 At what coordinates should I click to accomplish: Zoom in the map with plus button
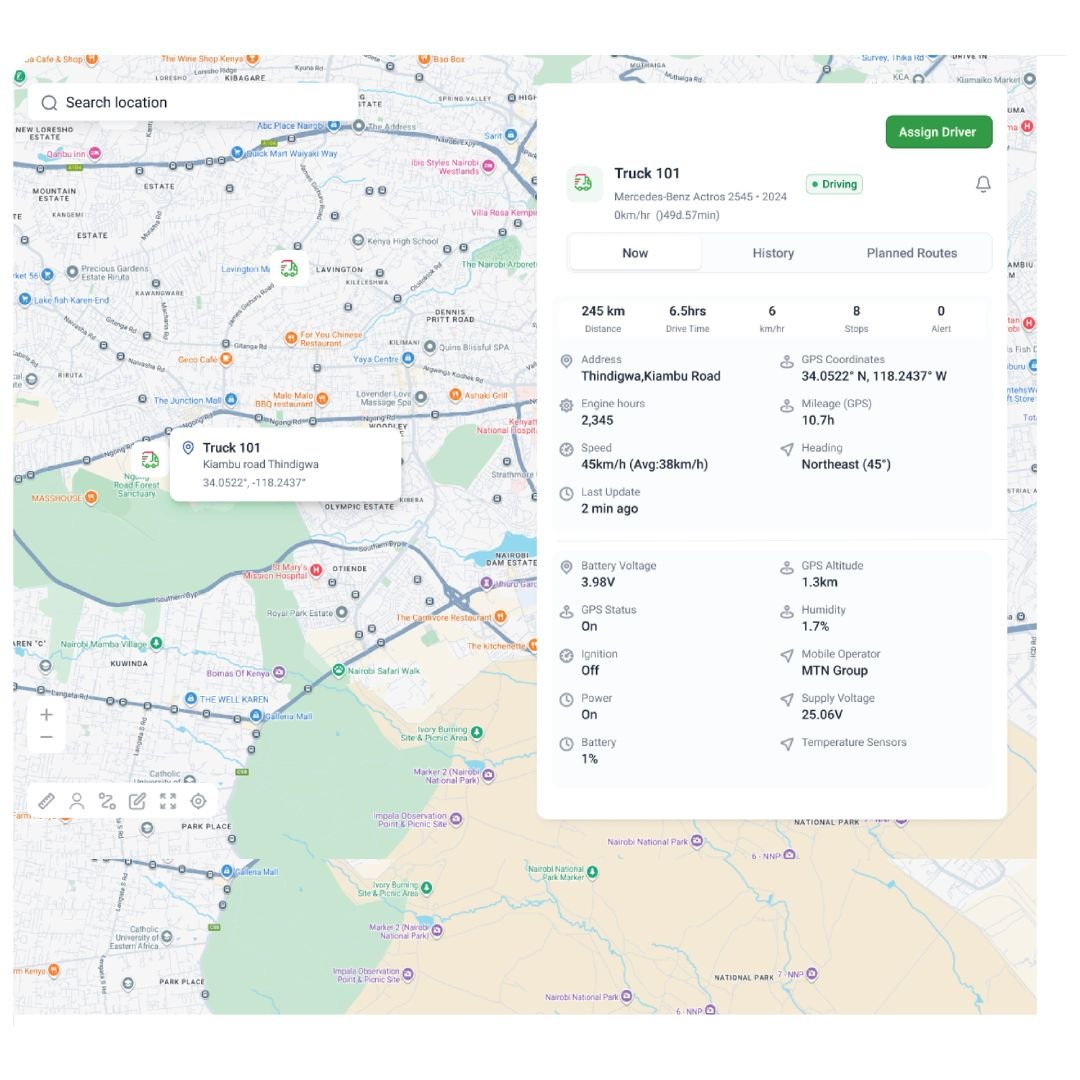(46, 714)
